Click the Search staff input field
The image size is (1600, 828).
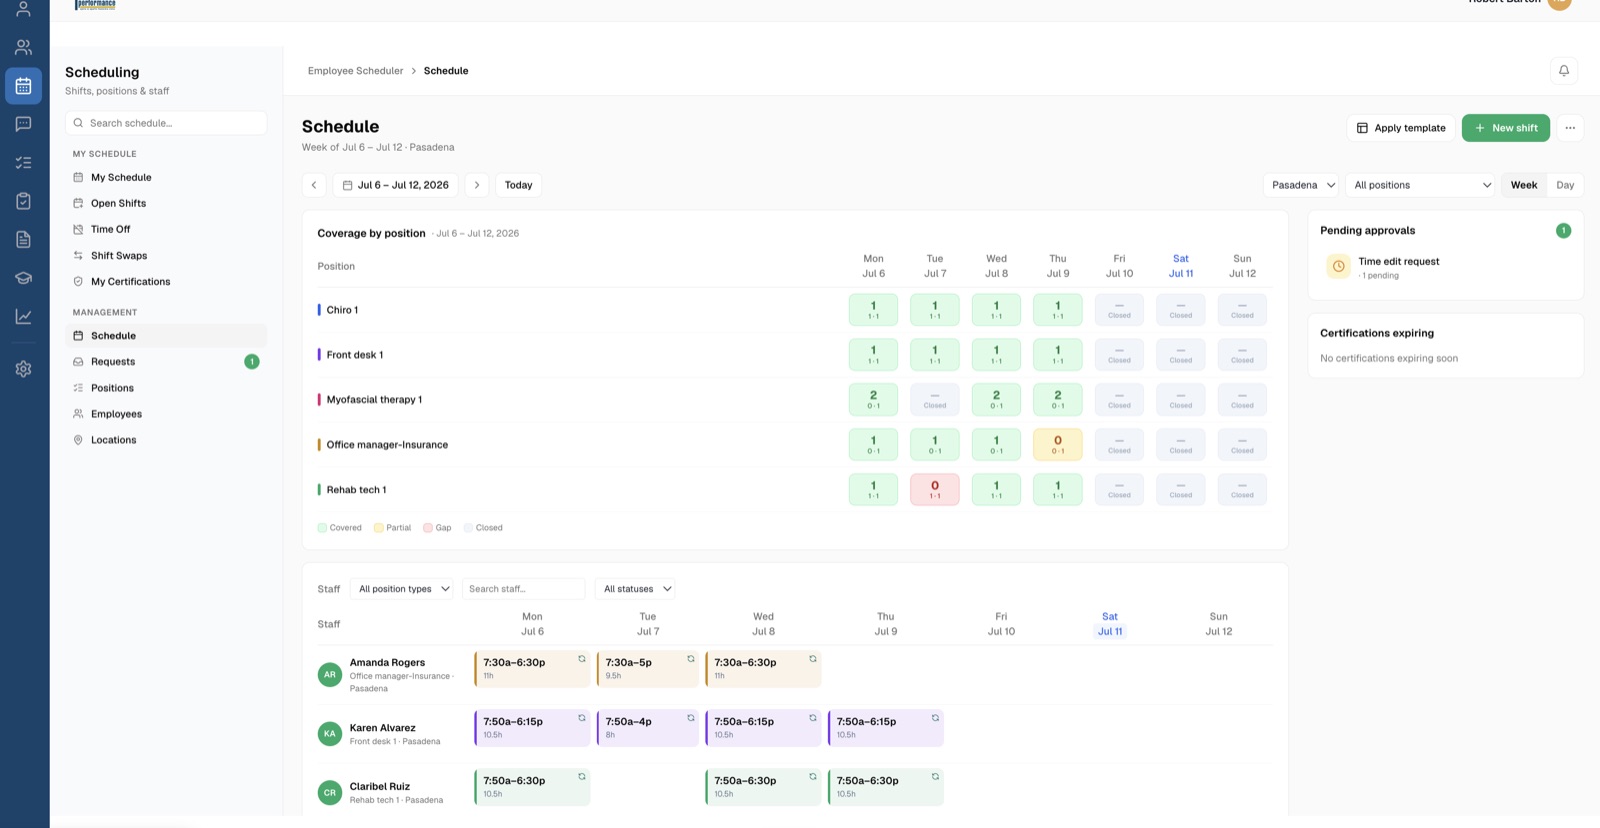[x=523, y=589]
